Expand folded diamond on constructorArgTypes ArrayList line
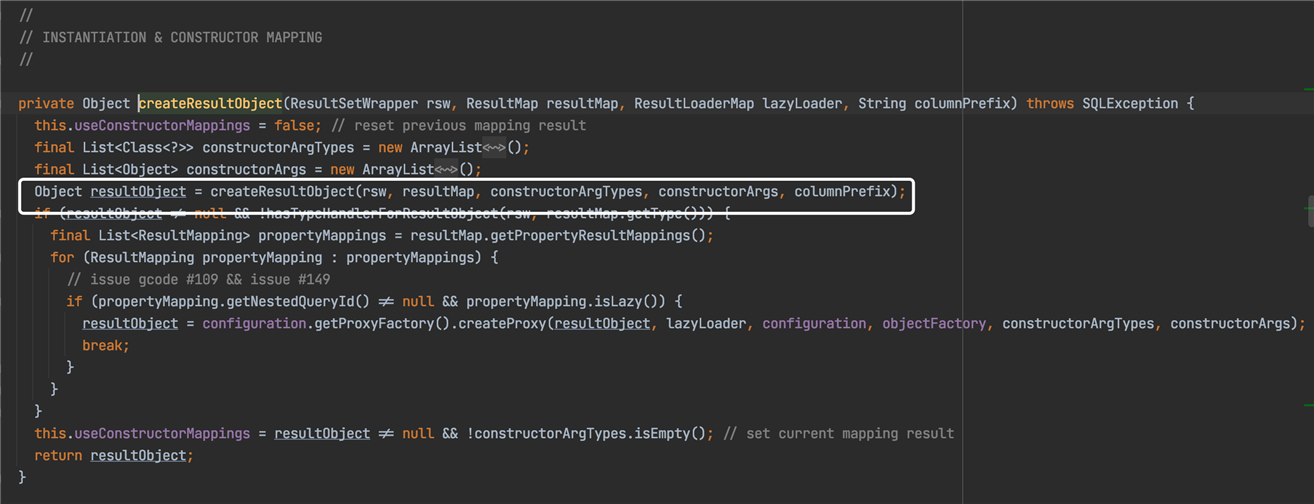 click(496, 147)
